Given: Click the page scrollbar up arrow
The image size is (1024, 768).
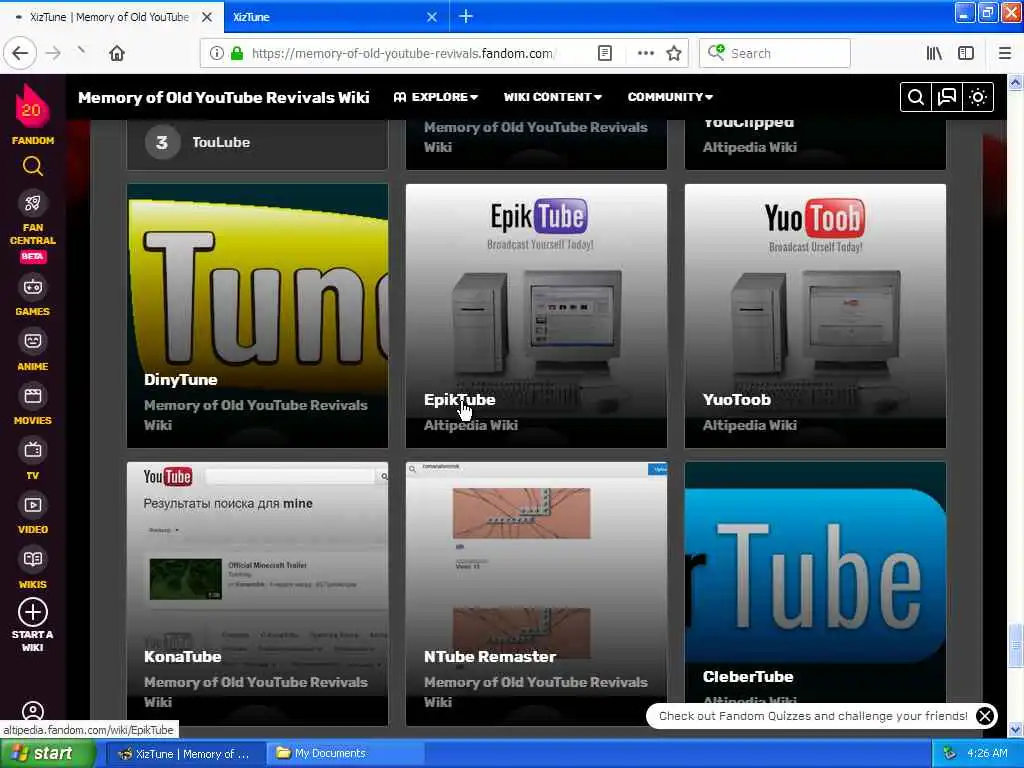Looking at the screenshot, I should point(1015,82).
